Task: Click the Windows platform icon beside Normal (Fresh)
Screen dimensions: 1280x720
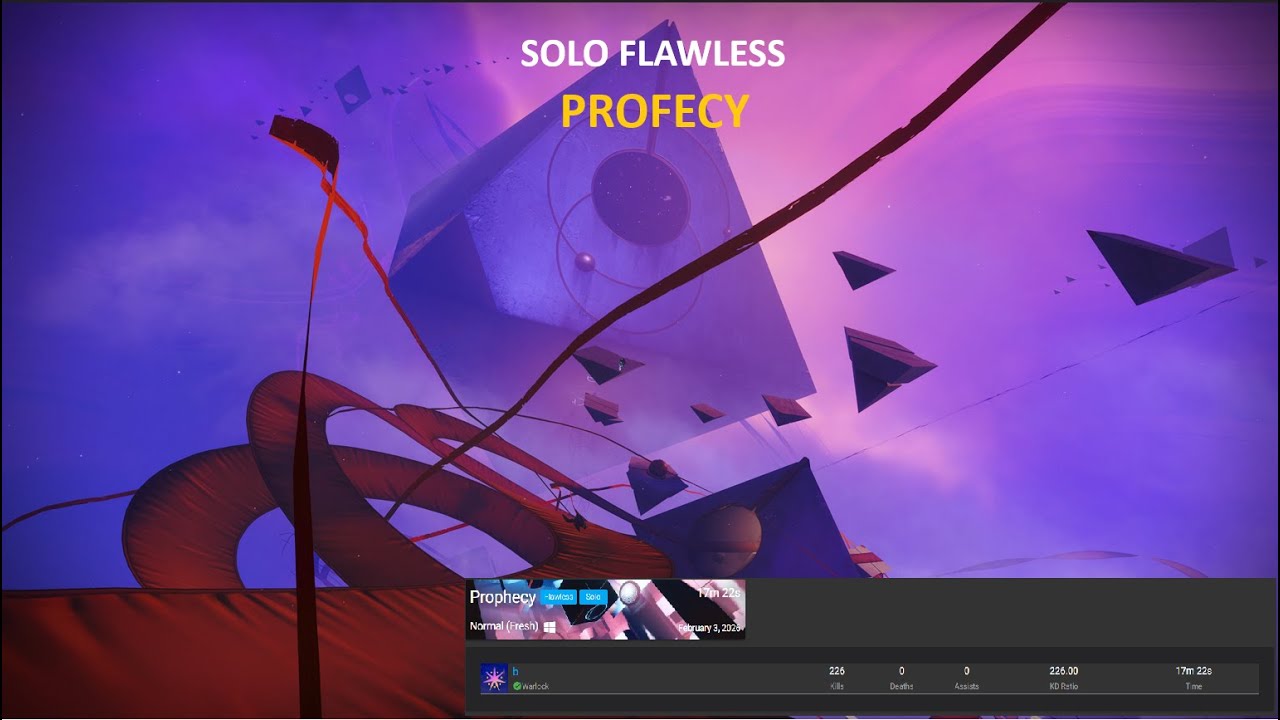Action: (549, 626)
